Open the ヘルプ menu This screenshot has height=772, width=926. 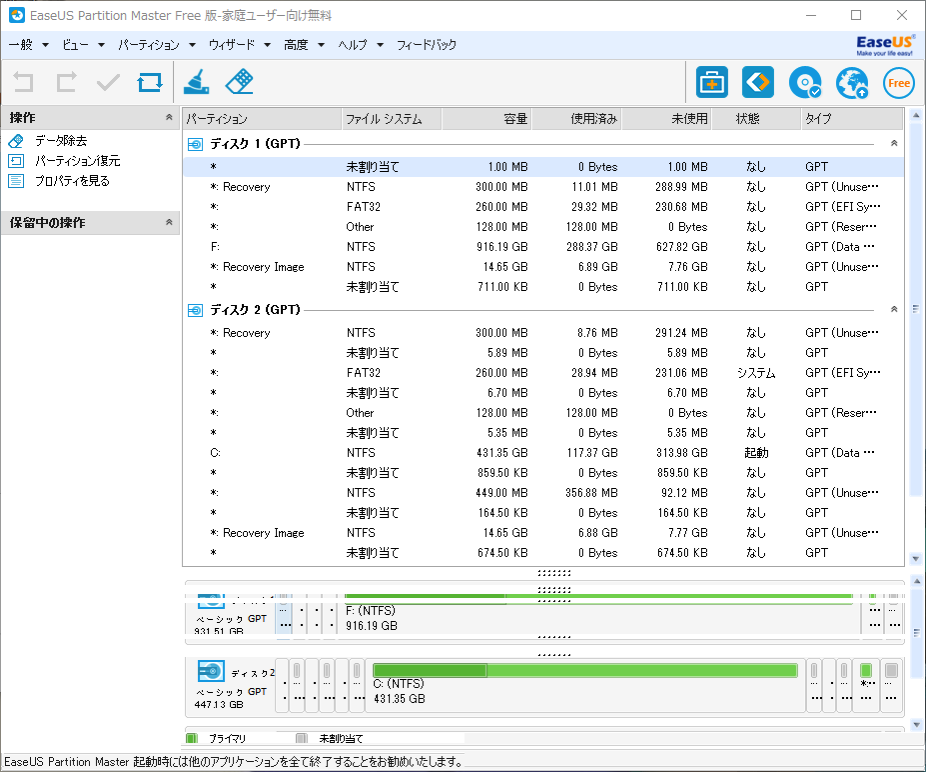pos(361,45)
